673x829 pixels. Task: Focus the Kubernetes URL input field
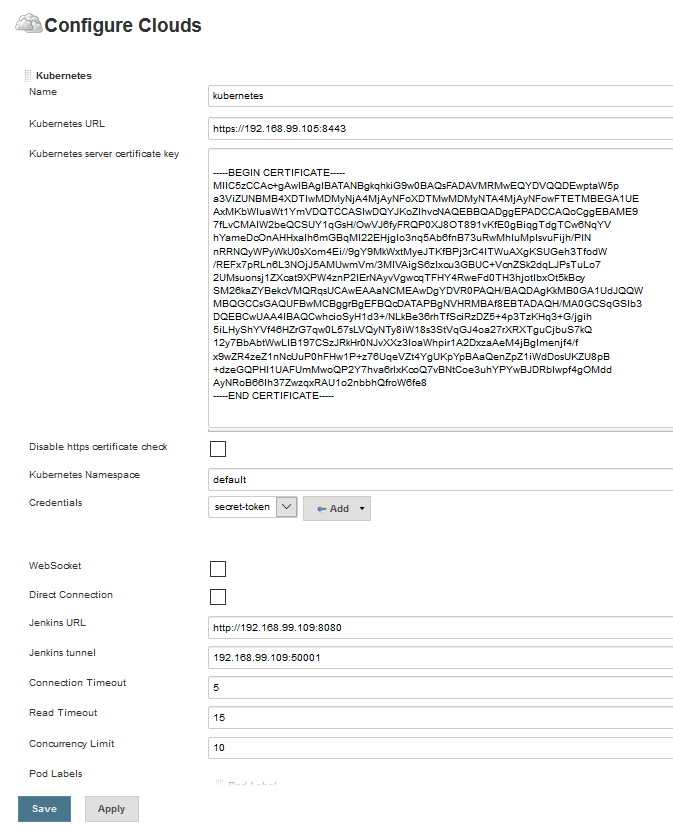[440, 128]
